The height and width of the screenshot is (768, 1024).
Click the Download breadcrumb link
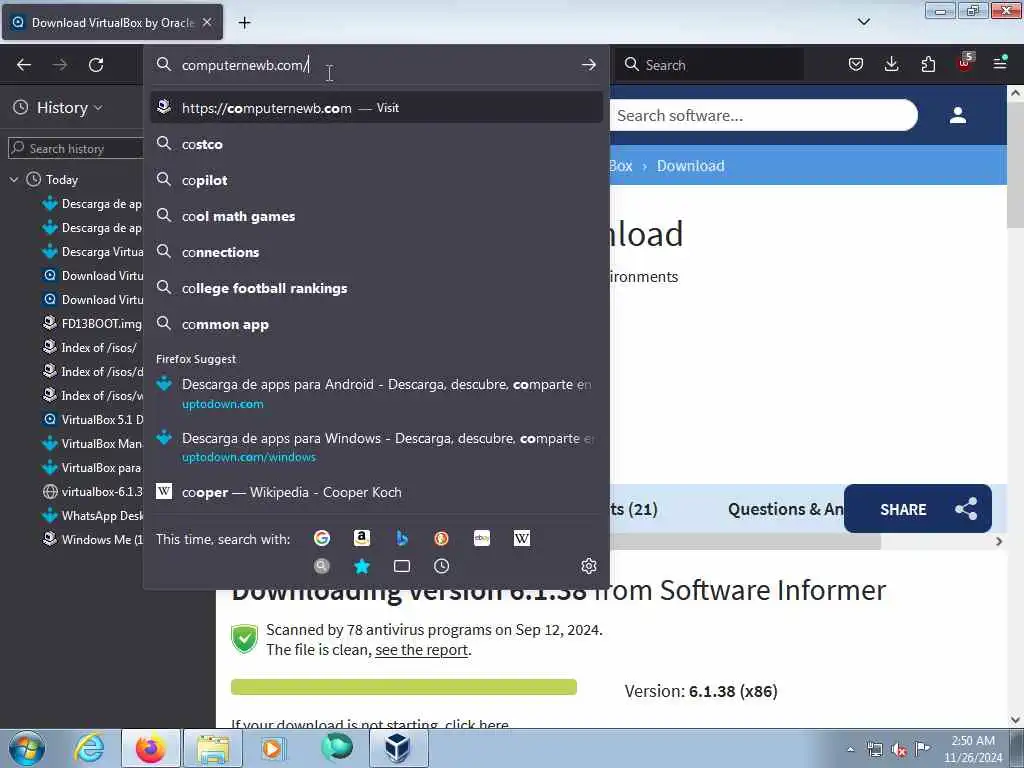point(690,166)
